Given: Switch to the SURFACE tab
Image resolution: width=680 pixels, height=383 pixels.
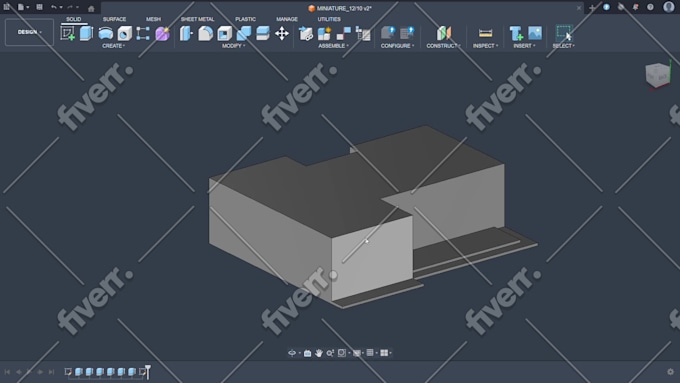Looking at the screenshot, I should point(114,19).
